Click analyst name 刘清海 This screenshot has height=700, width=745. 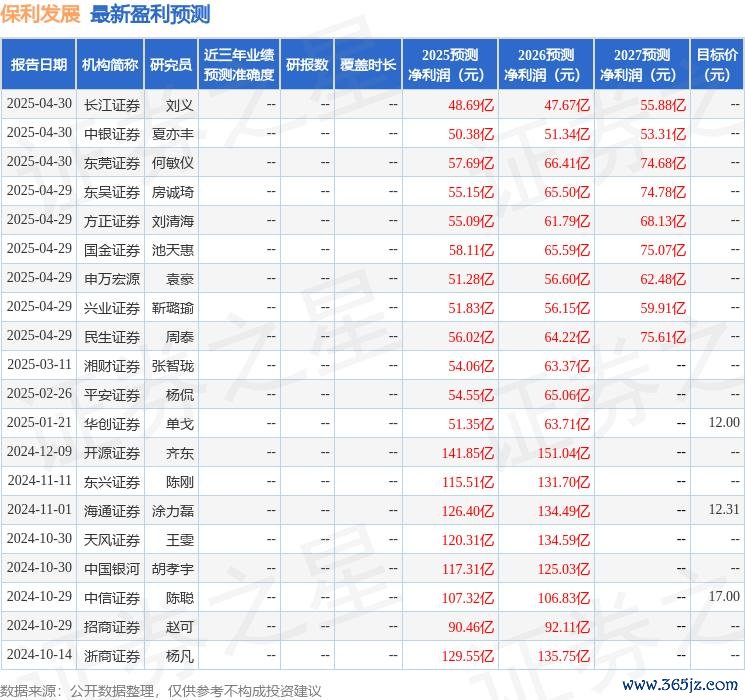[173, 221]
